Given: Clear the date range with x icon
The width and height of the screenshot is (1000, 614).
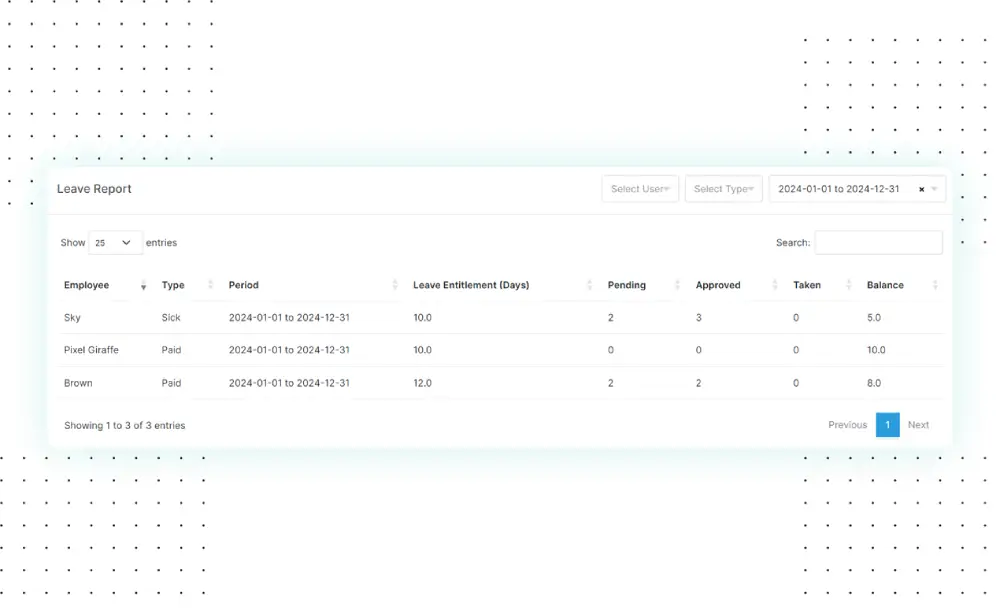Looking at the screenshot, I should (921, 189).
